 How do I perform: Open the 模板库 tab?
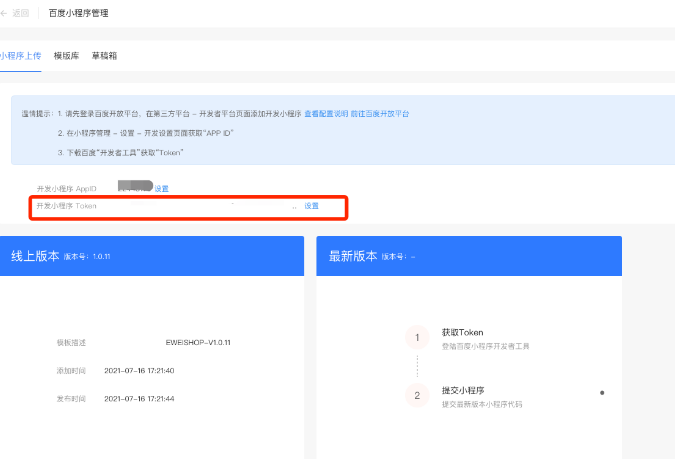click(66, 56)
